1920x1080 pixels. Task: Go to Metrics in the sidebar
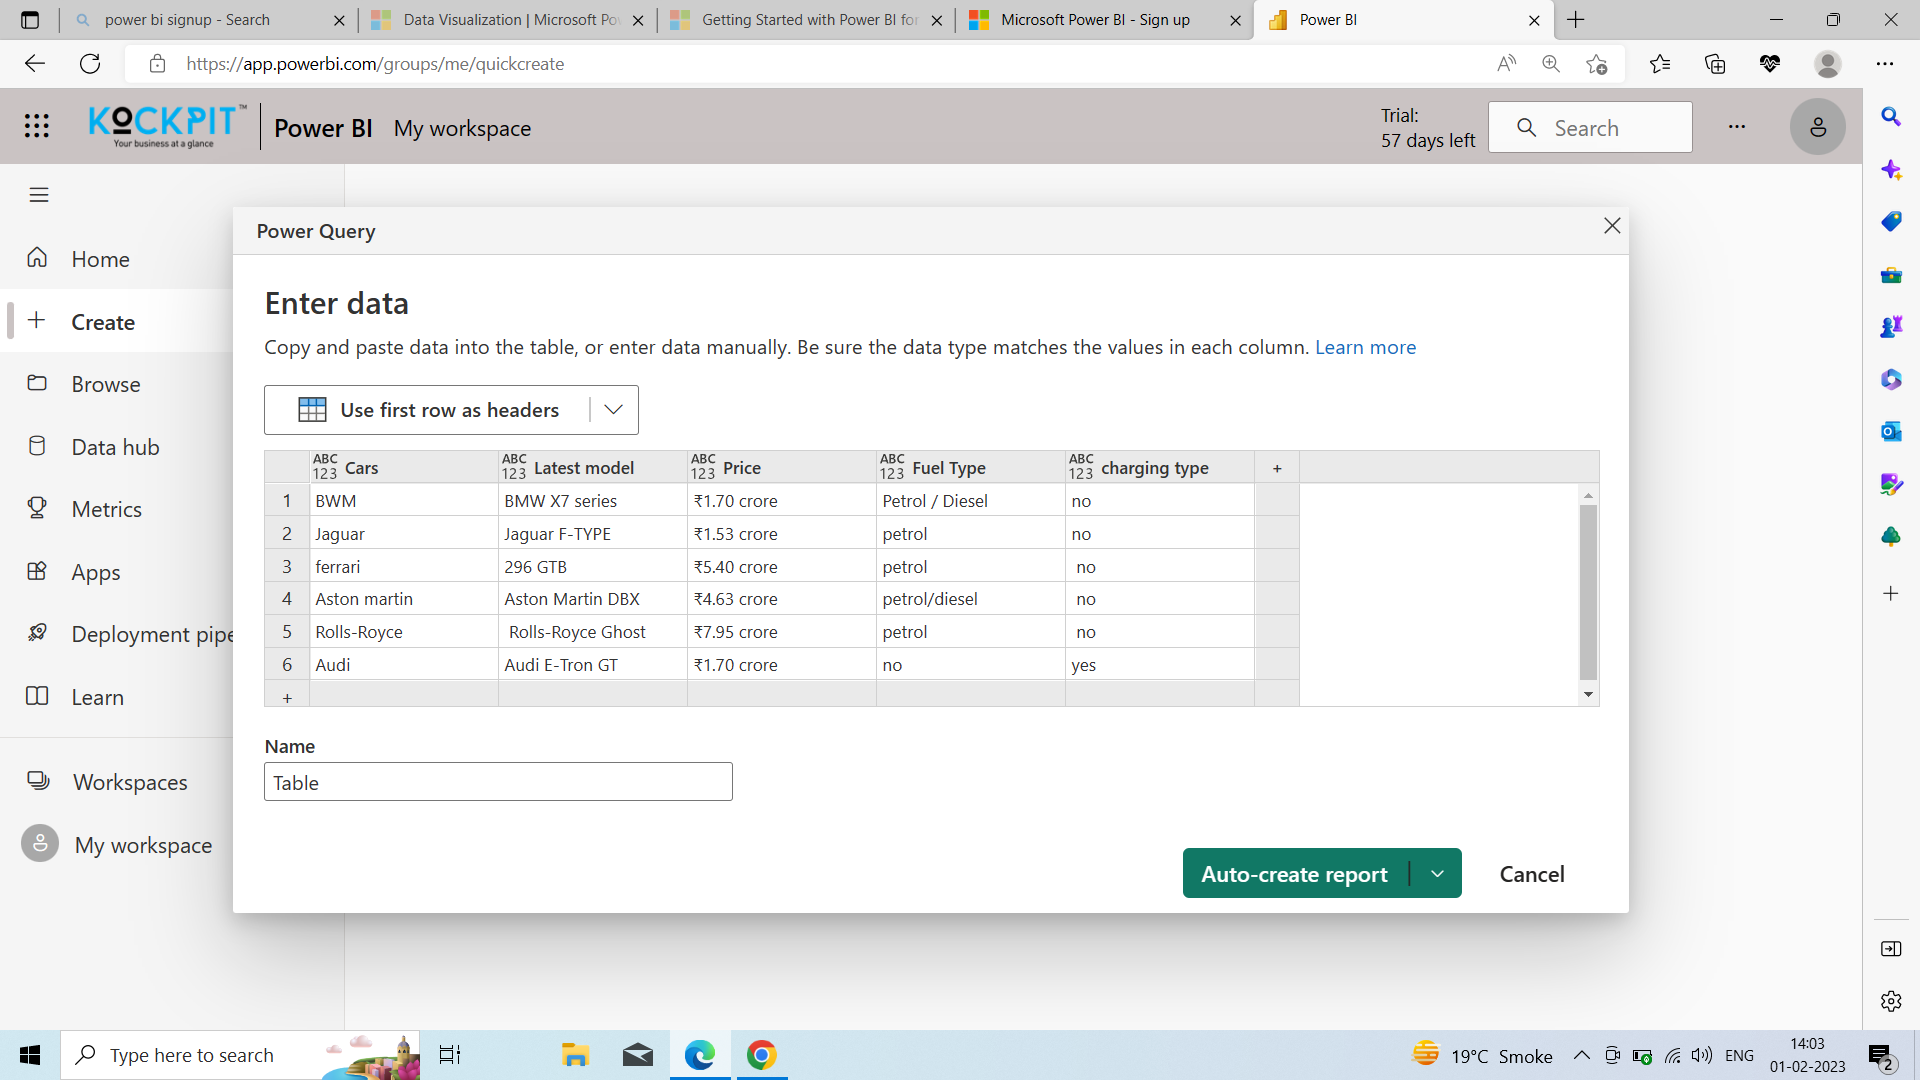(106, 509)
